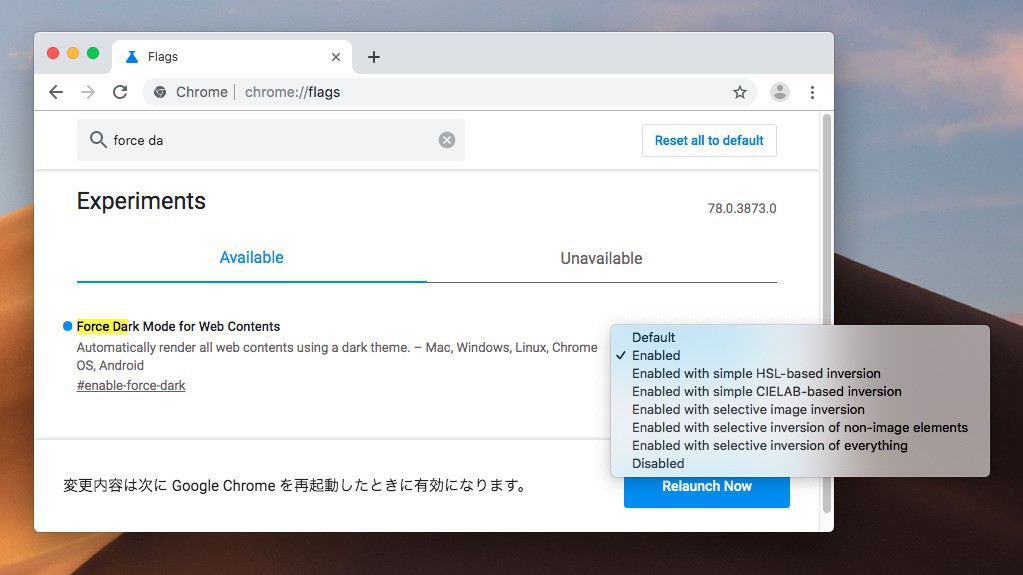Go back with the back arrow
Screen dimensions: 1023x575
click(x=56, y=92)
